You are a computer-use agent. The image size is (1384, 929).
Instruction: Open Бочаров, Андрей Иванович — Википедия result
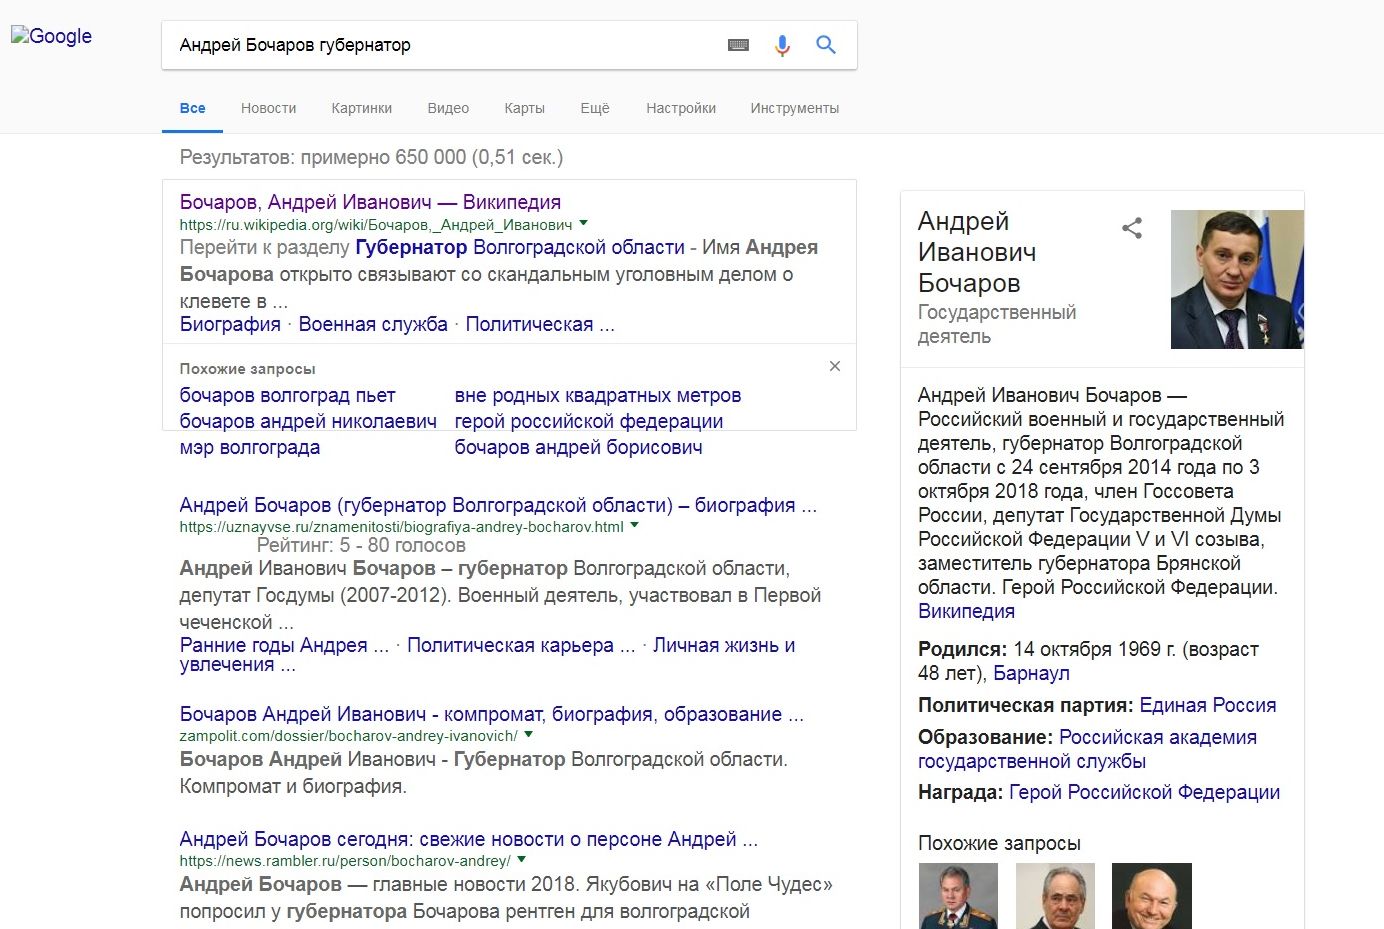click(370, 202)
